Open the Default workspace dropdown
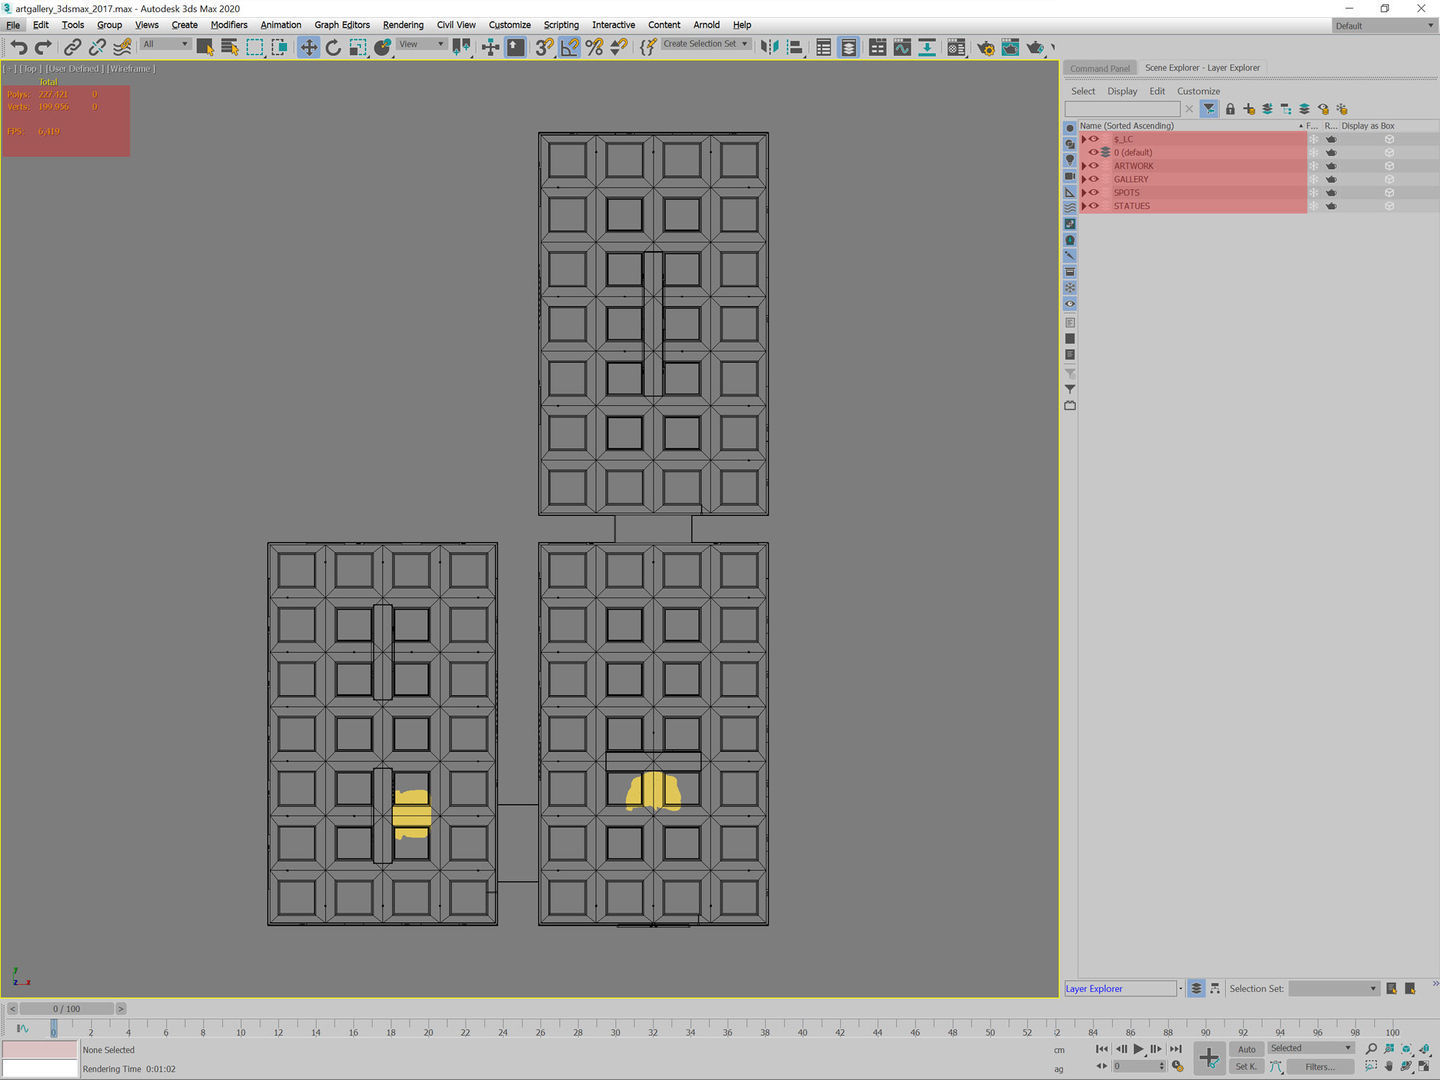The width and height of the screenshot is (1440, 1080). [x=1384, y=26]
